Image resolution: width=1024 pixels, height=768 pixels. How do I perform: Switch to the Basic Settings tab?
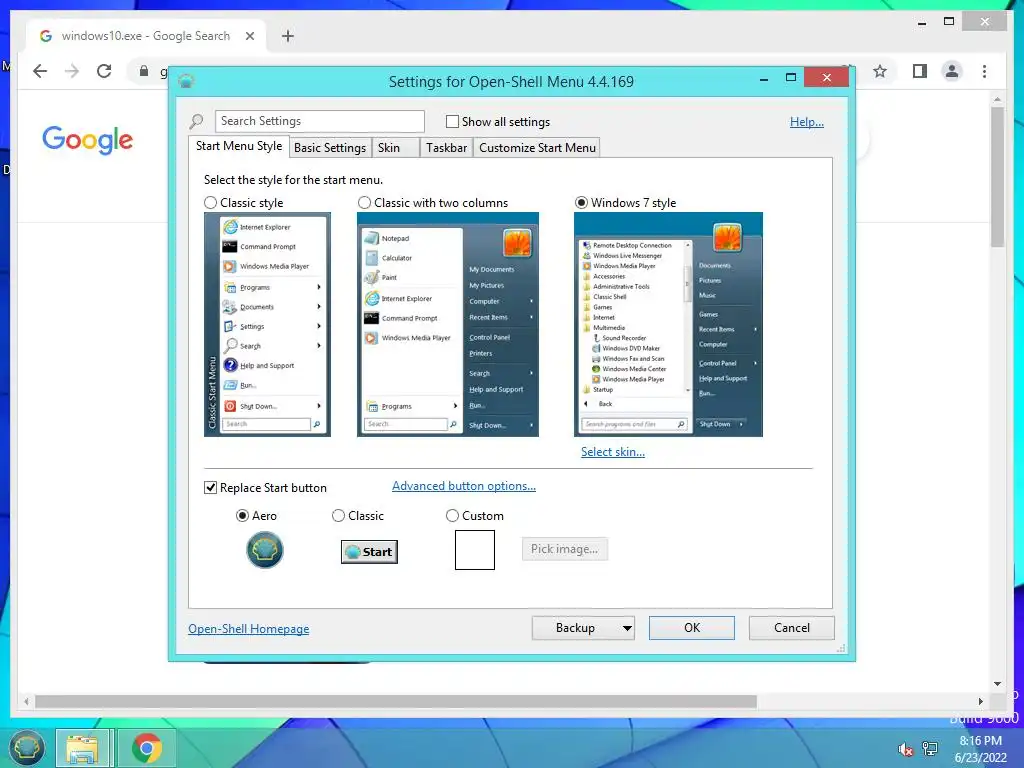pos(330,148)
